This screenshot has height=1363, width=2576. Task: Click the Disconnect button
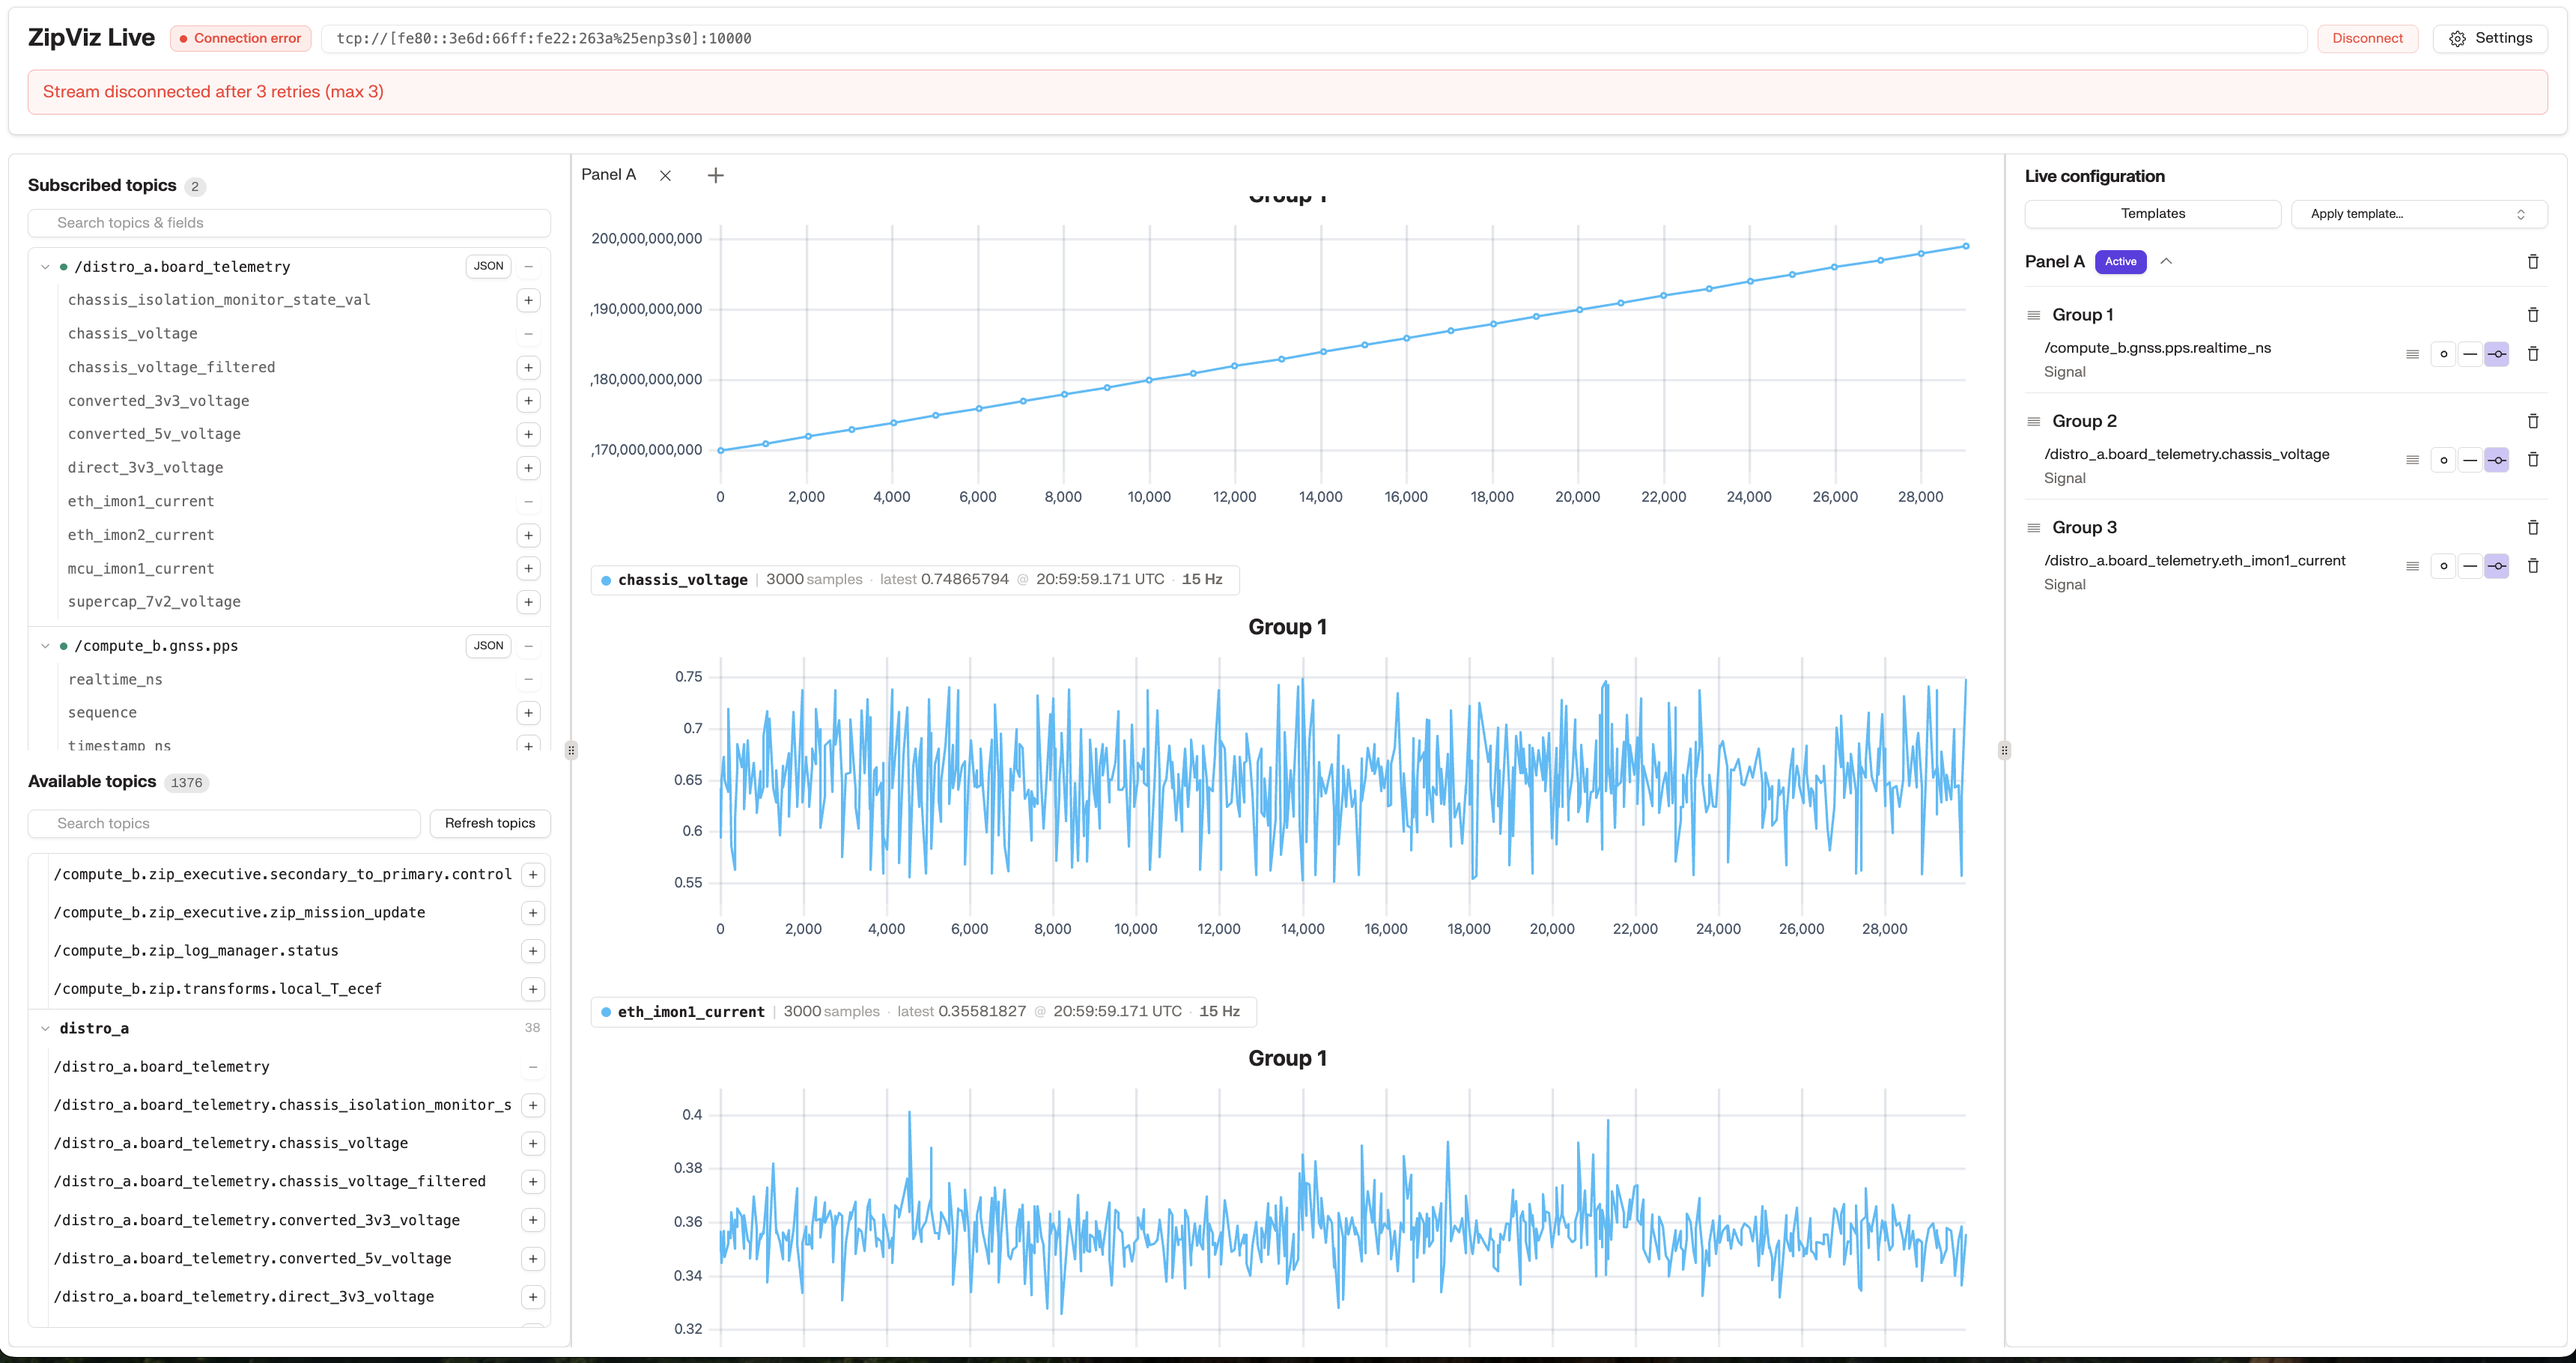pos(2367,38)
